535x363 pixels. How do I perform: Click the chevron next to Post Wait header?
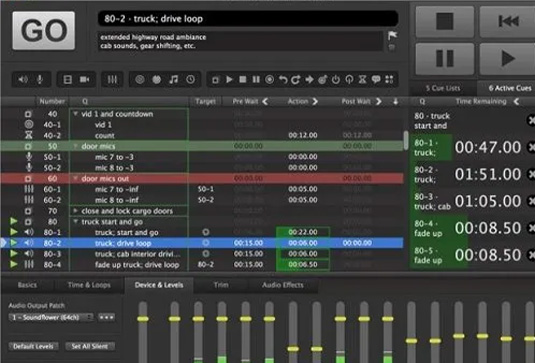[x=378, y=101]
